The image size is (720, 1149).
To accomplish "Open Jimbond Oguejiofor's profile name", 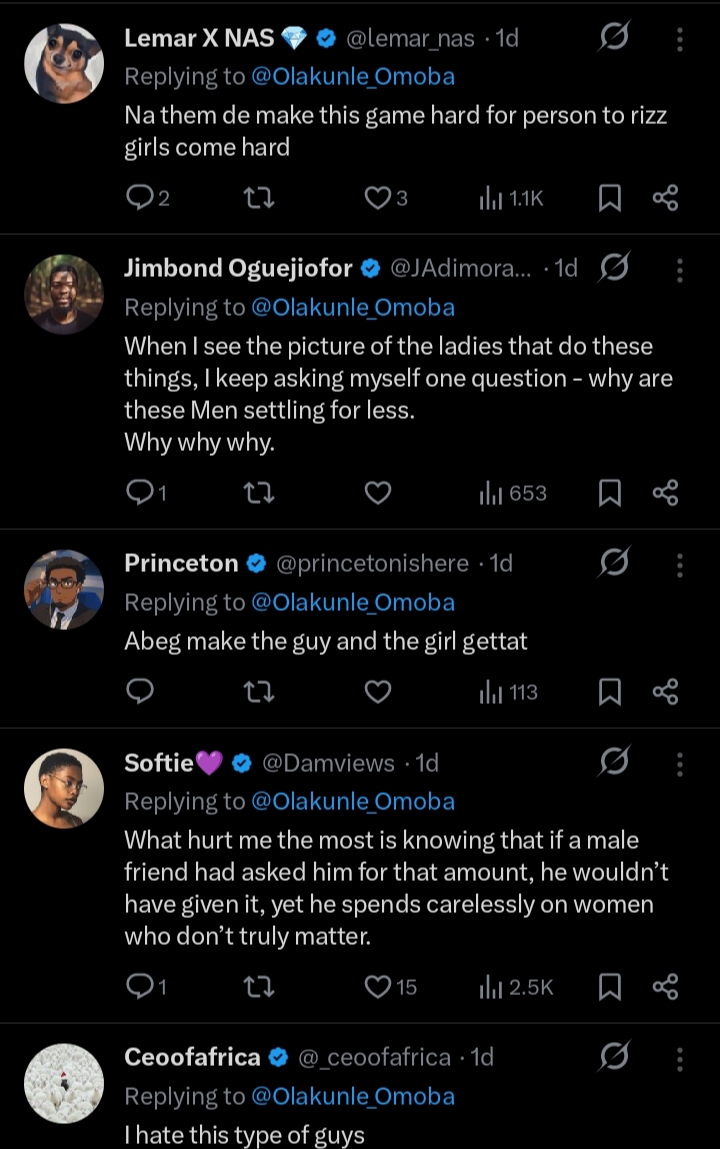I will [238, 268].
